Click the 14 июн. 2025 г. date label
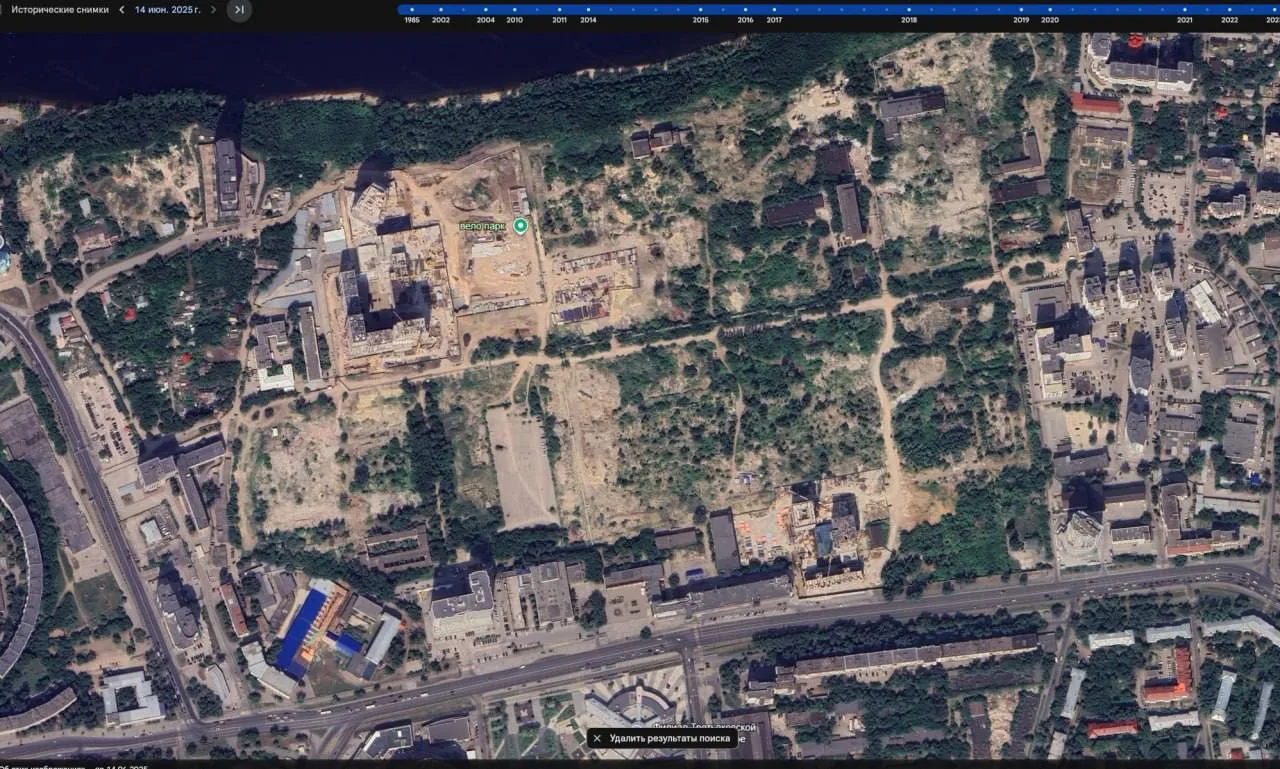 168,10
